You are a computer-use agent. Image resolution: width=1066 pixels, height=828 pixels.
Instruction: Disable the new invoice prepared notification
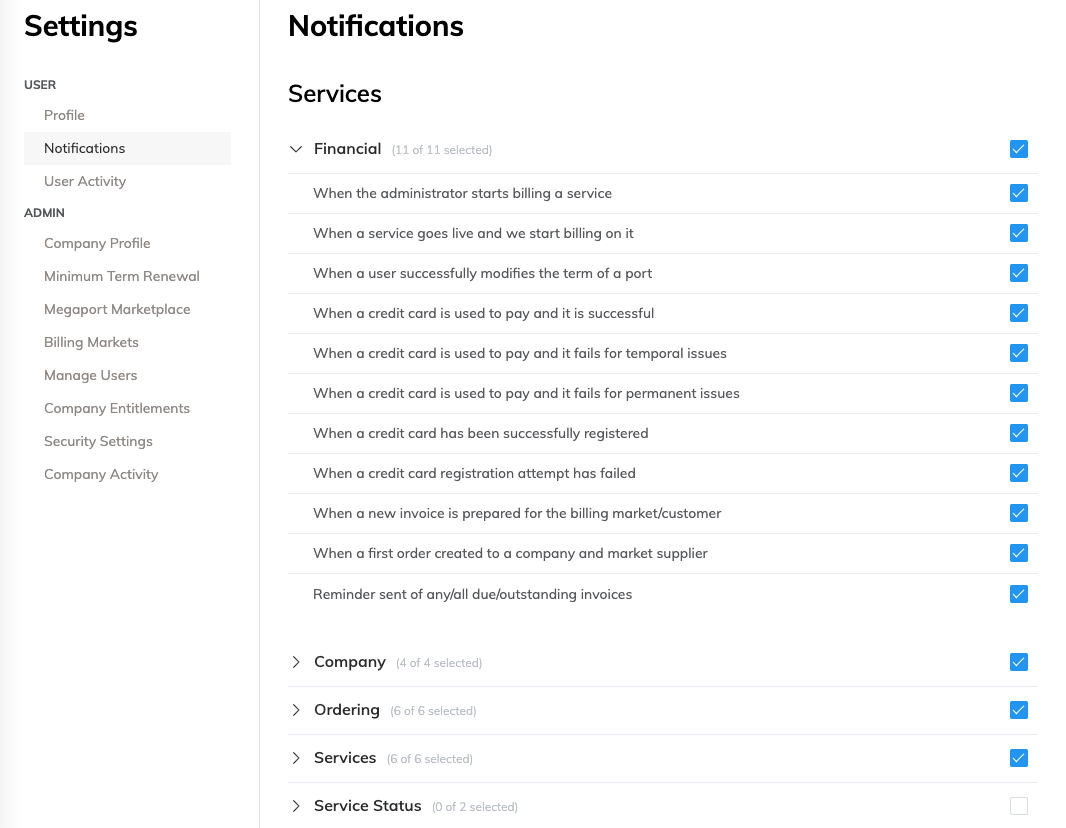[x=1018, y=513]
